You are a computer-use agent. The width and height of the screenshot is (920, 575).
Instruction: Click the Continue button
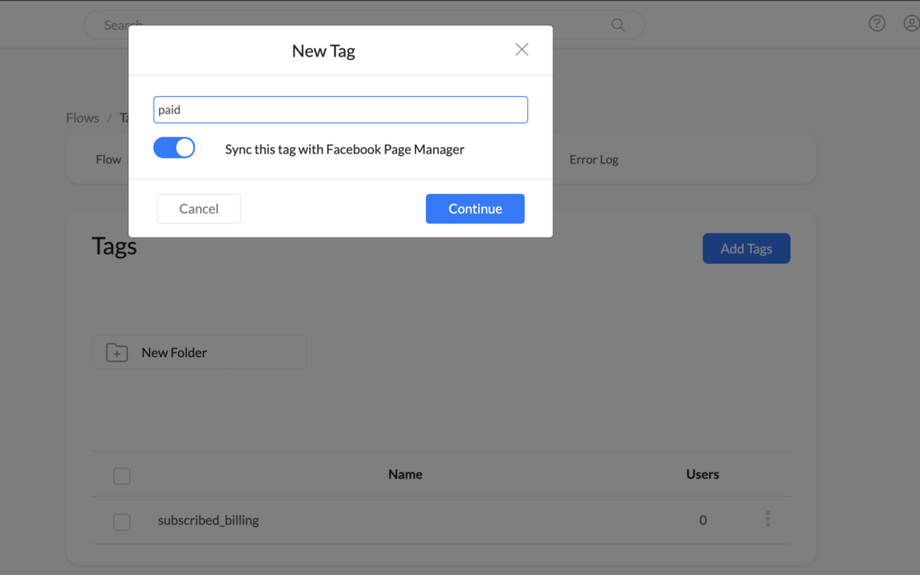(475, 209)
